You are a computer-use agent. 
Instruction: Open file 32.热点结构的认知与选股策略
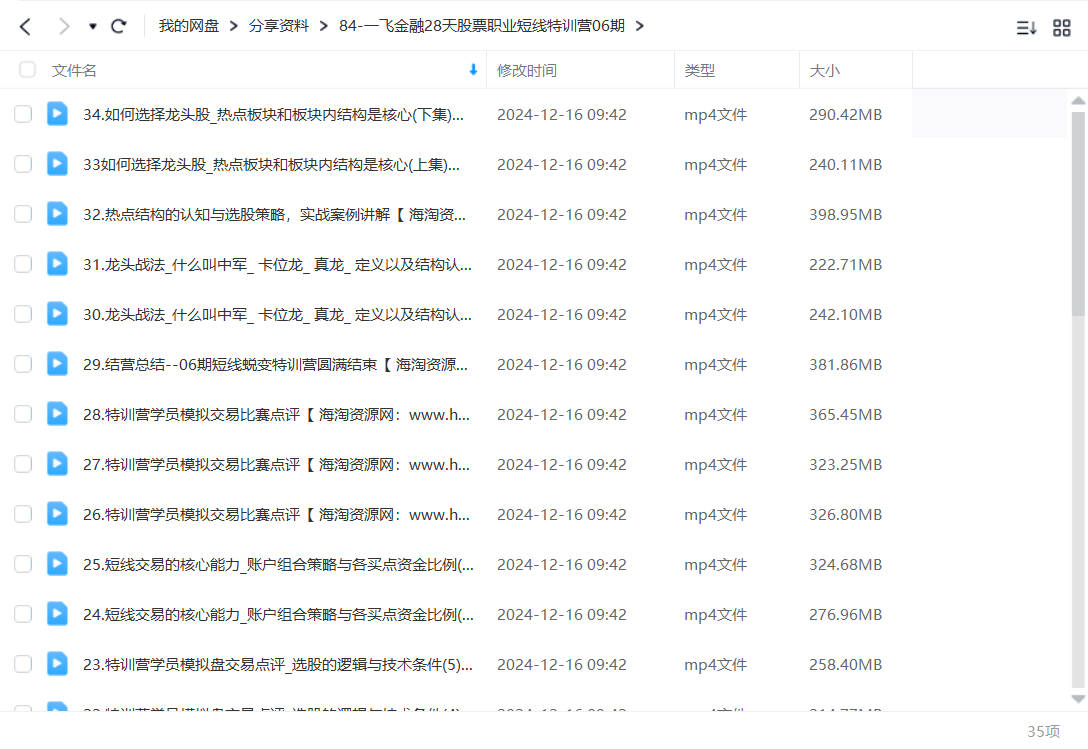pyautogui.click(x=274, y=214)
